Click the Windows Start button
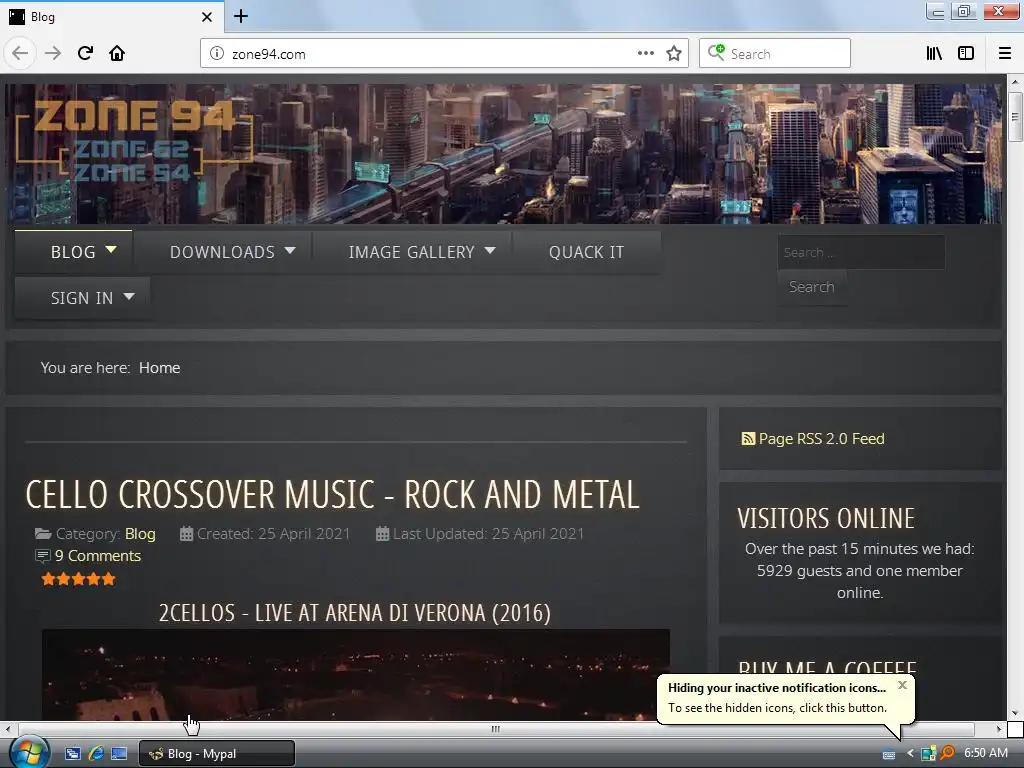 point(27,752)
